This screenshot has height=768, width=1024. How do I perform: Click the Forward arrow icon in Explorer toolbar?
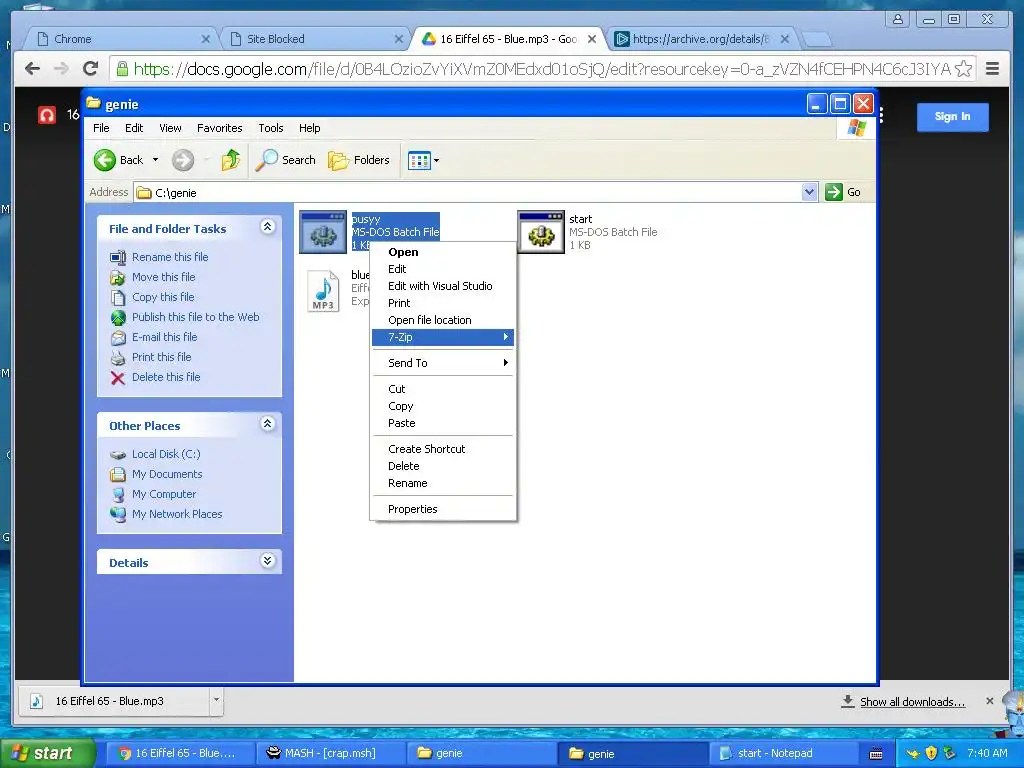tap(183, 160)
